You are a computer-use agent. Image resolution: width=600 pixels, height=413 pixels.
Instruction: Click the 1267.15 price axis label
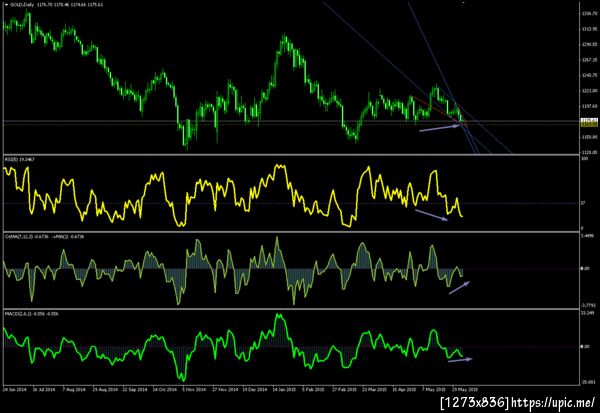tap(589, 60)
